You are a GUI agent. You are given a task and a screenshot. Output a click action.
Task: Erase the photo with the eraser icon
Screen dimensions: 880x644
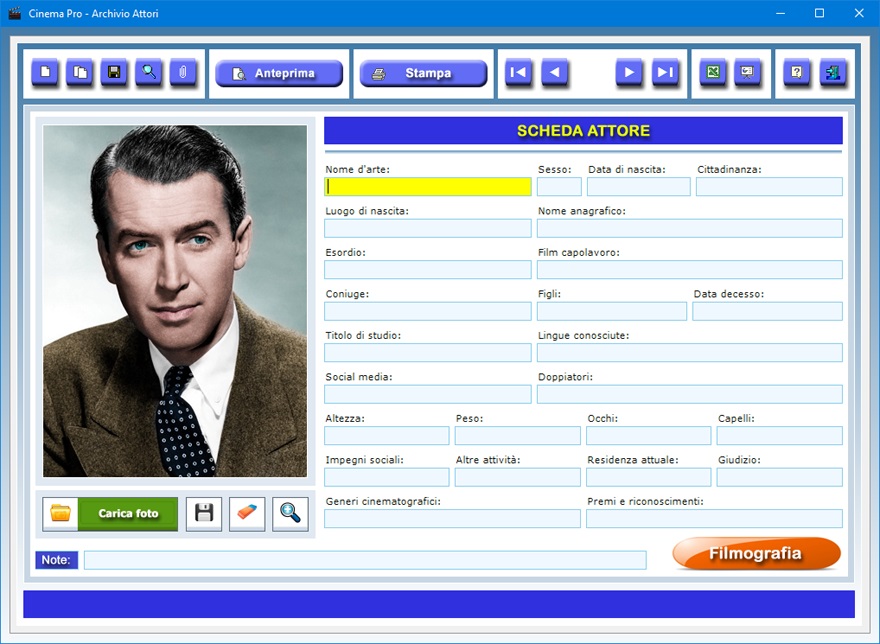click(x=247, y=514)
